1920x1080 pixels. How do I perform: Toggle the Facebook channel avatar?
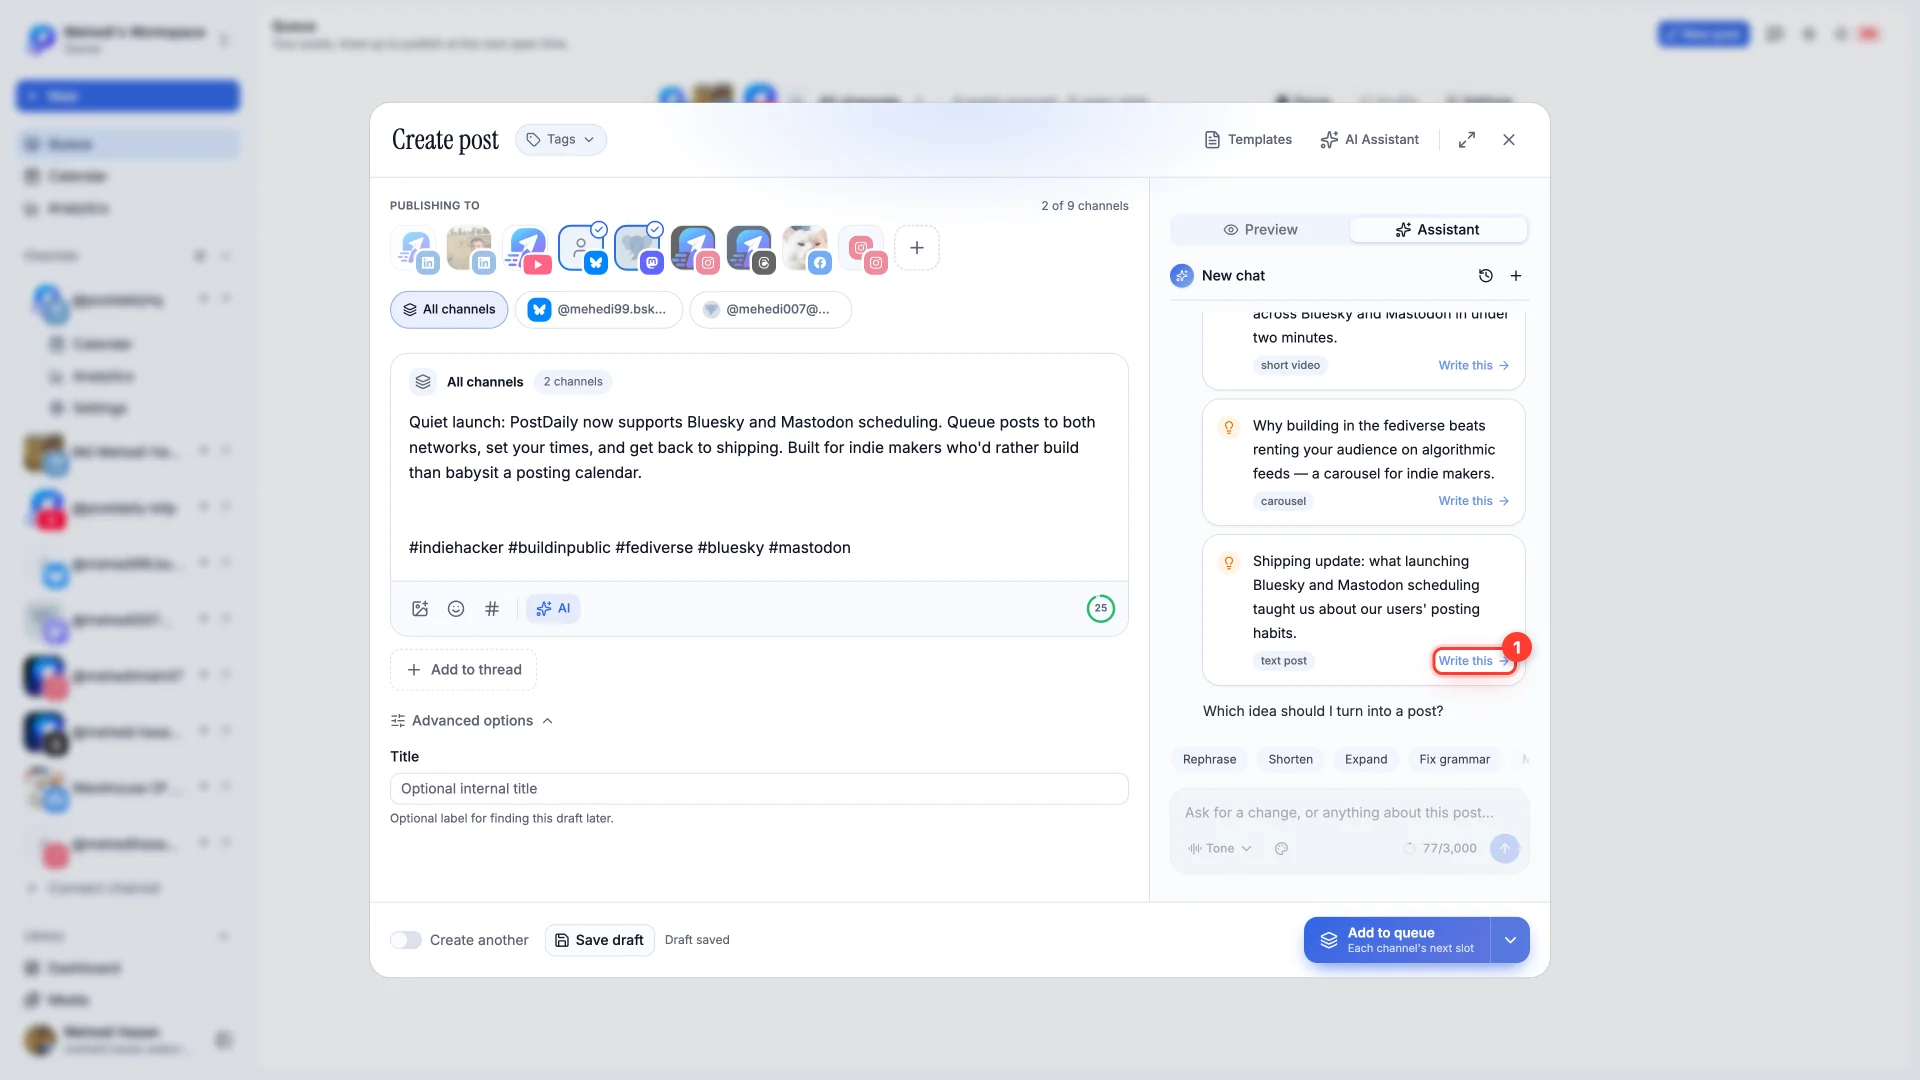click(807, 248)
